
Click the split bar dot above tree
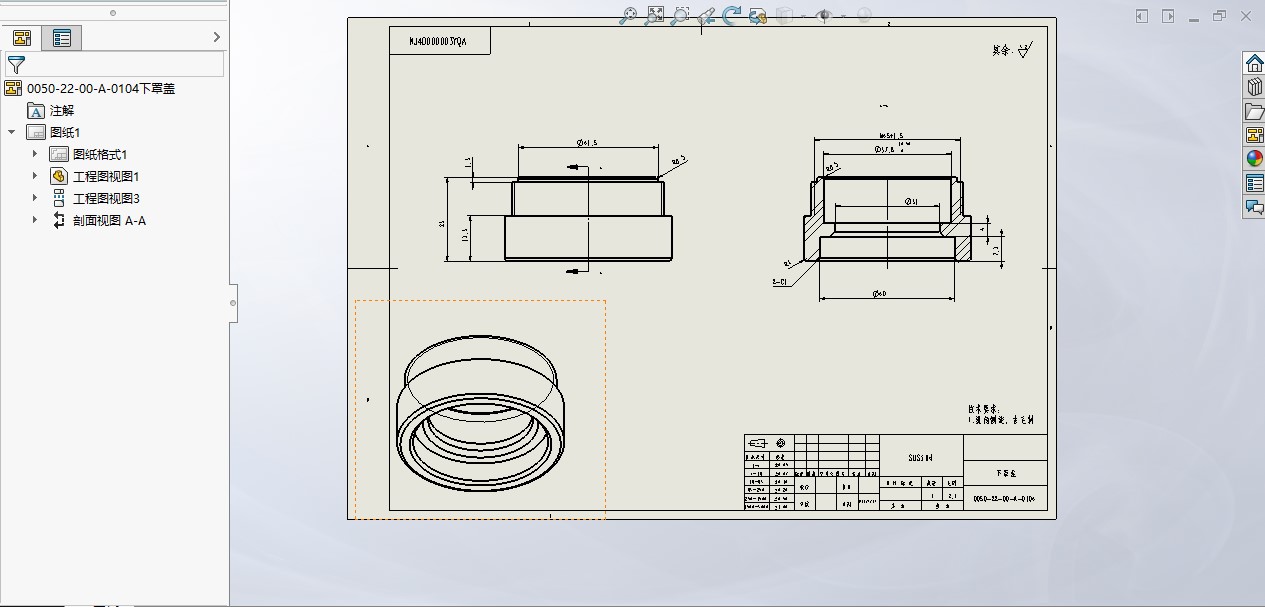pos(113,13)
